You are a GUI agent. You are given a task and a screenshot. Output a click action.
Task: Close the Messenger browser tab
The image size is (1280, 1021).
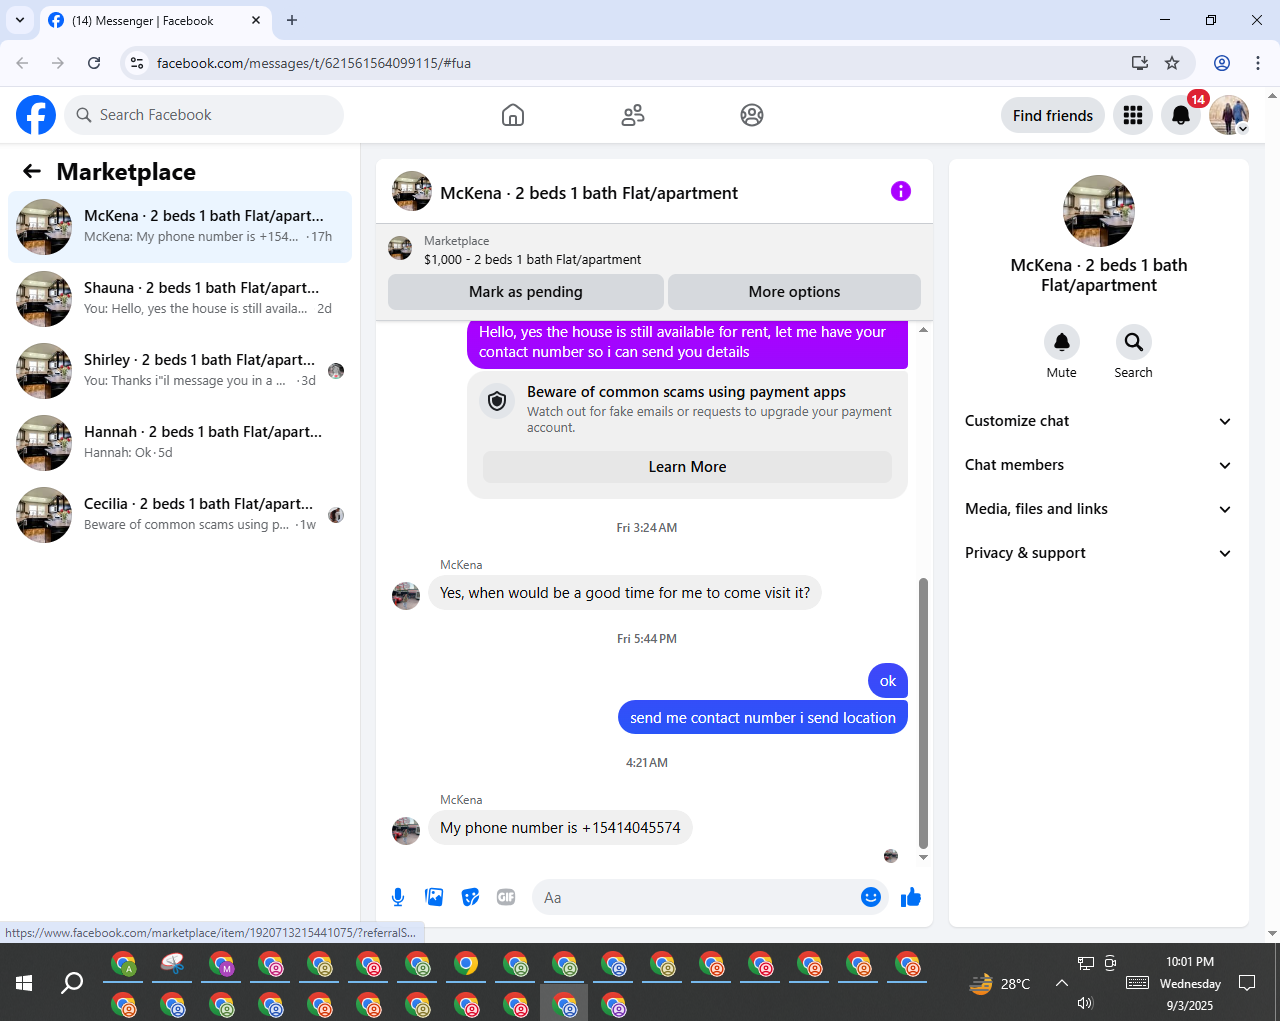pyautogui.click(x=256, y=20)
